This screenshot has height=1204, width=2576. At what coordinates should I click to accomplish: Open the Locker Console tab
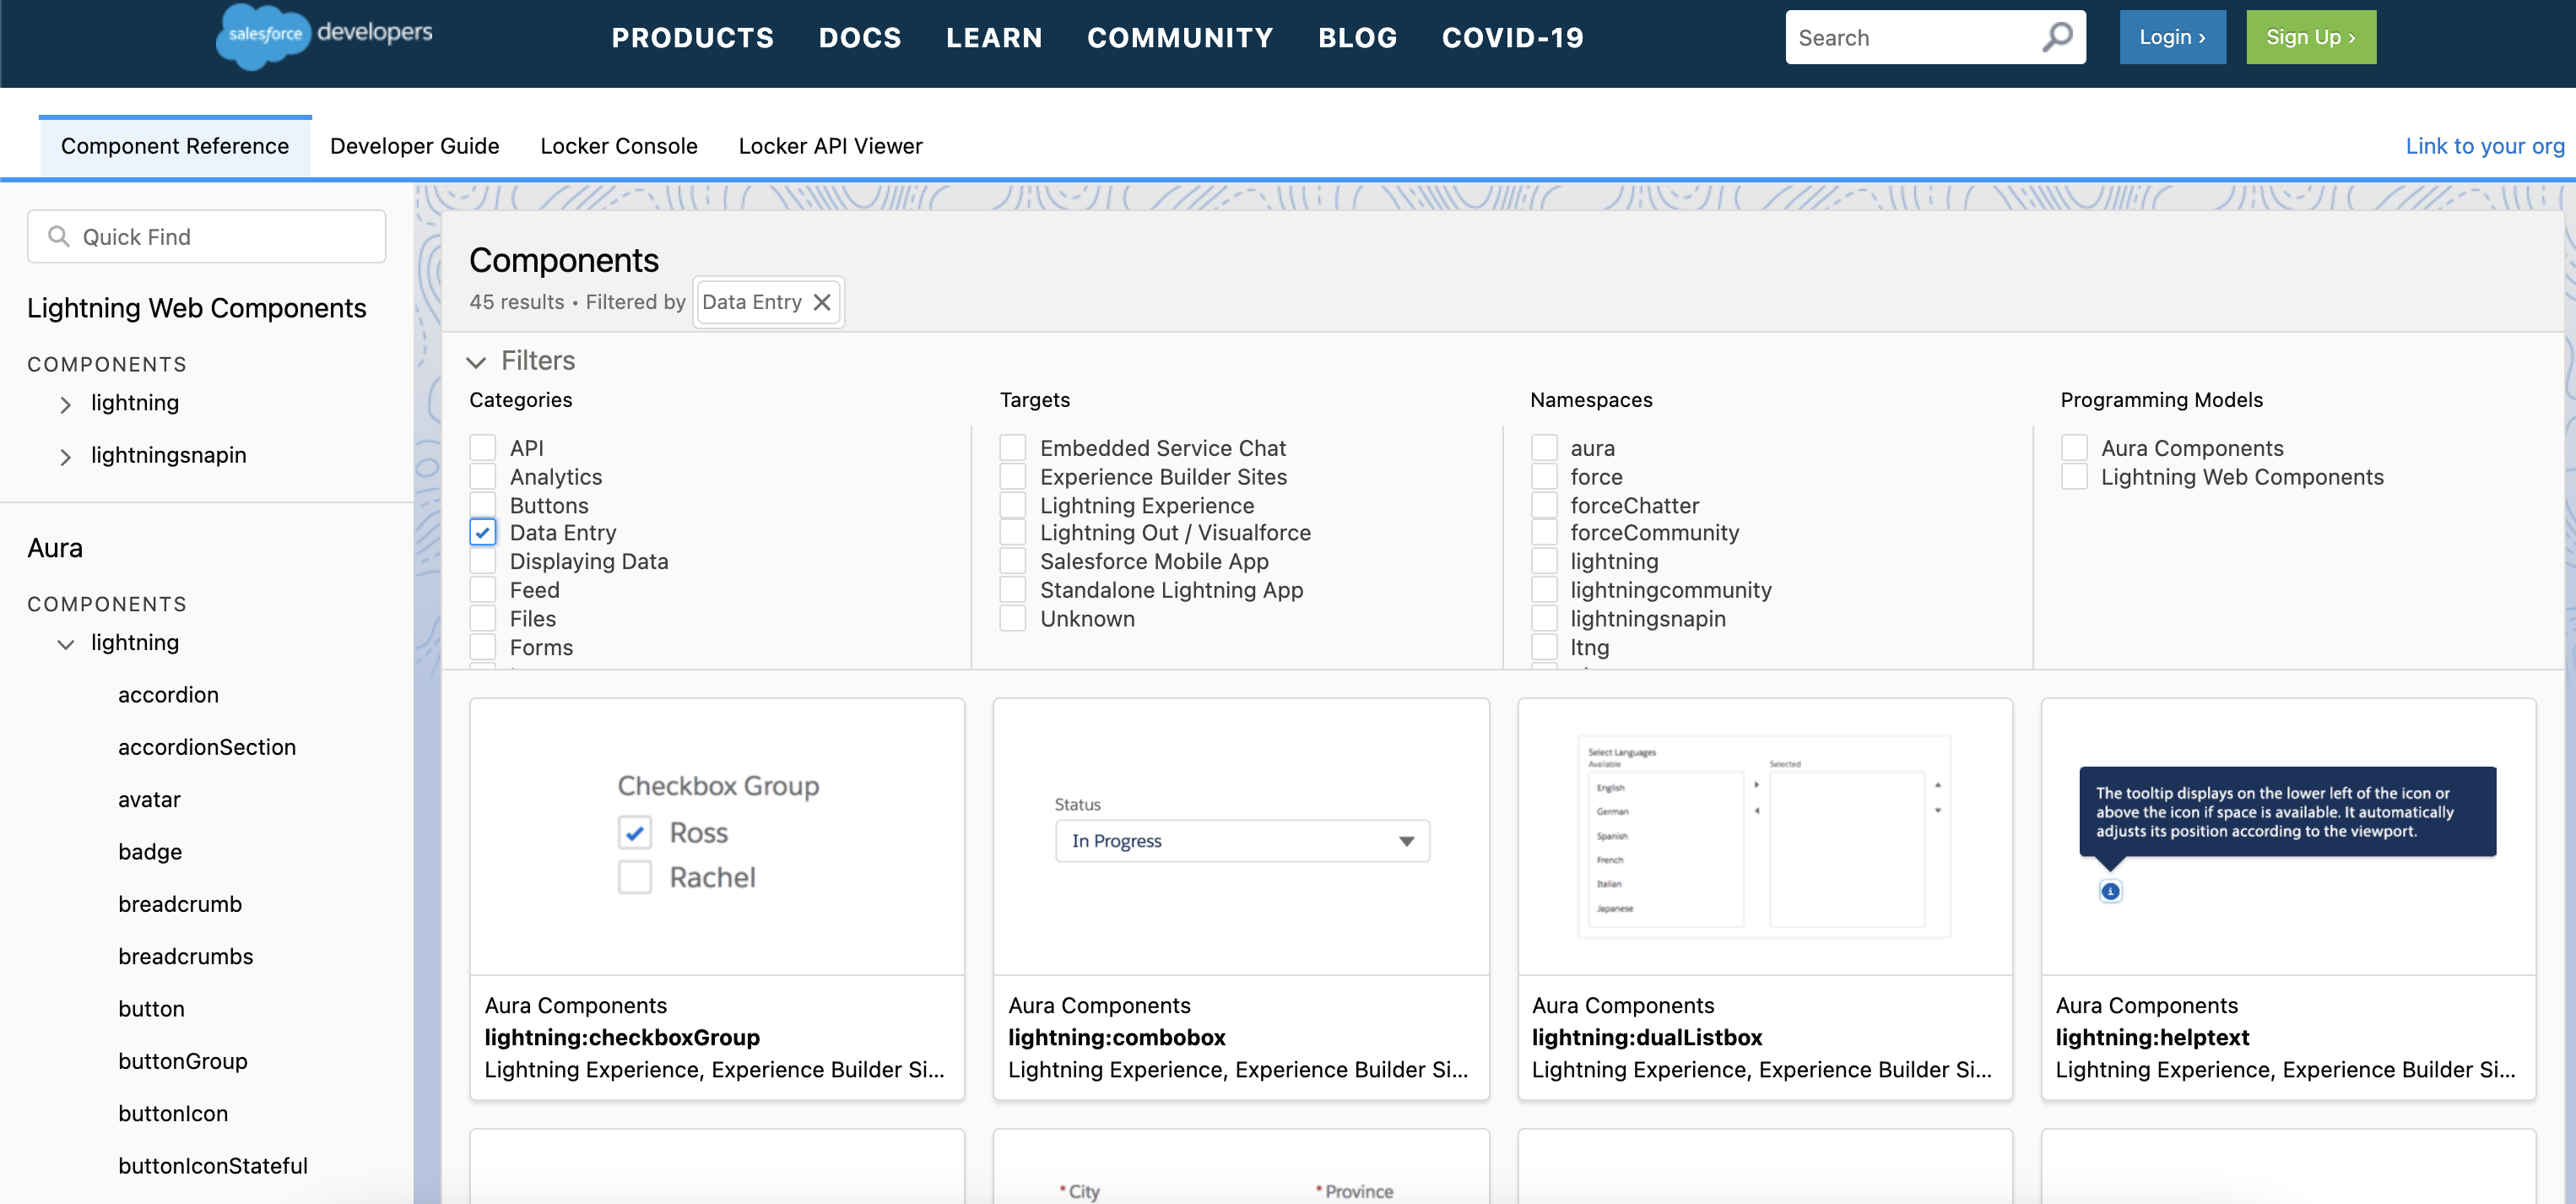[x=619, y=146]
